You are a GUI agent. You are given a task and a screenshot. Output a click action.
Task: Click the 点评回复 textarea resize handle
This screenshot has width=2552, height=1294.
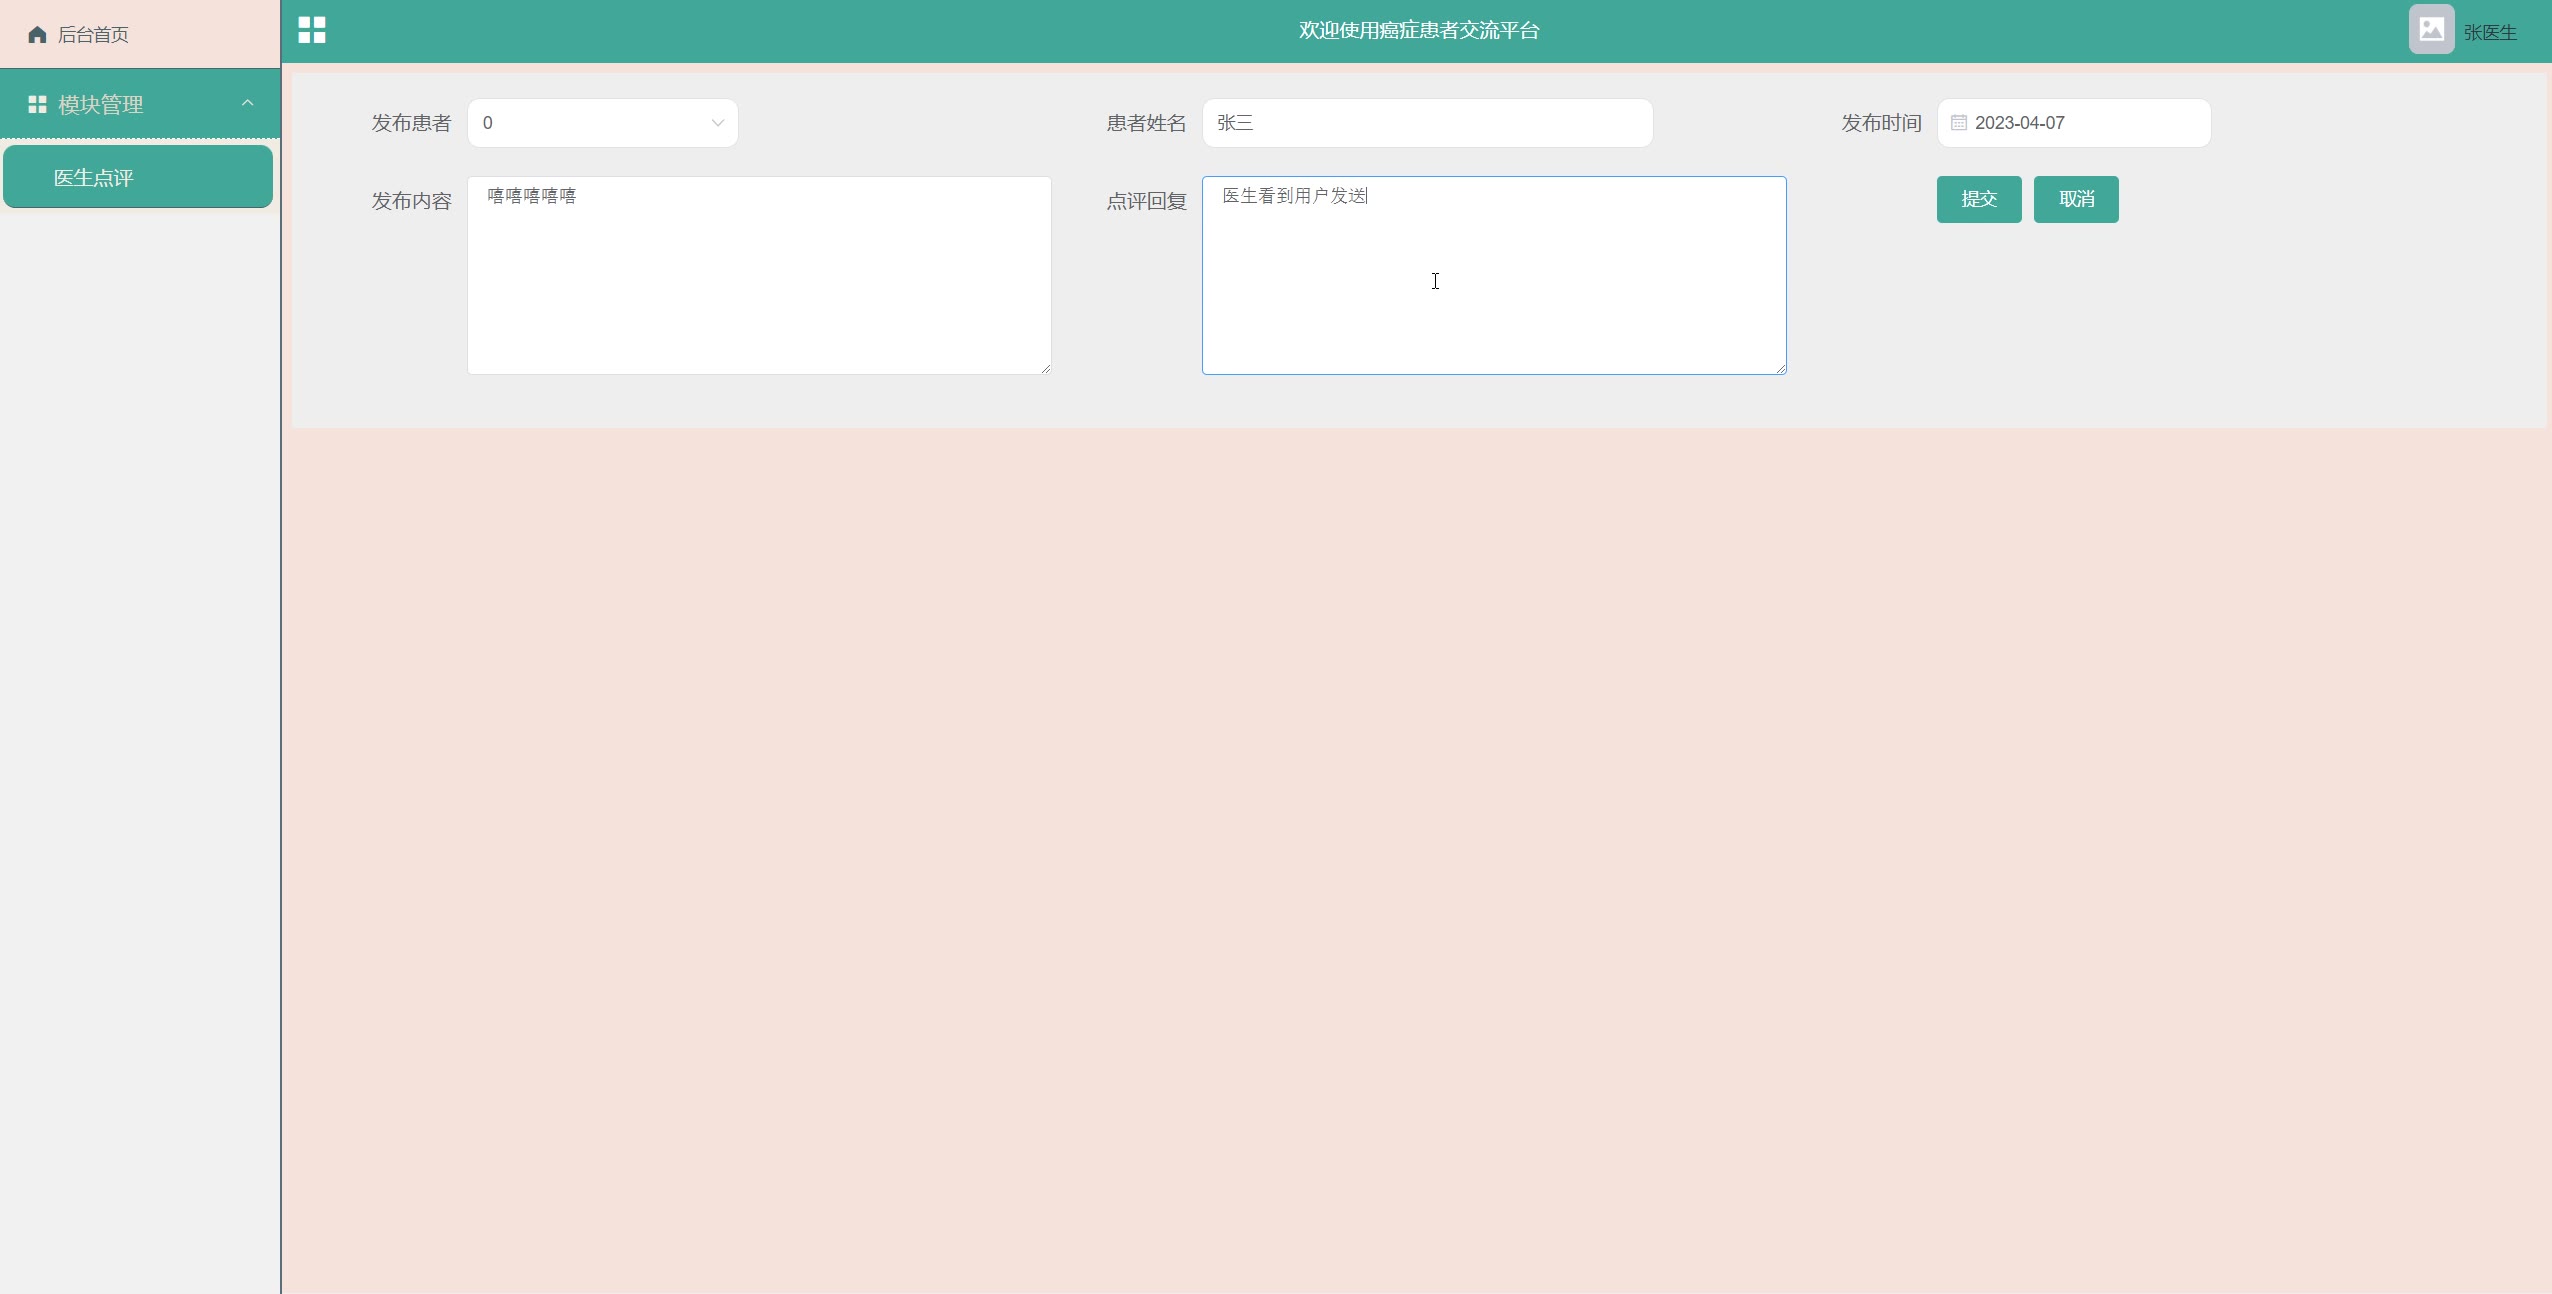(x=1780, y=368)
